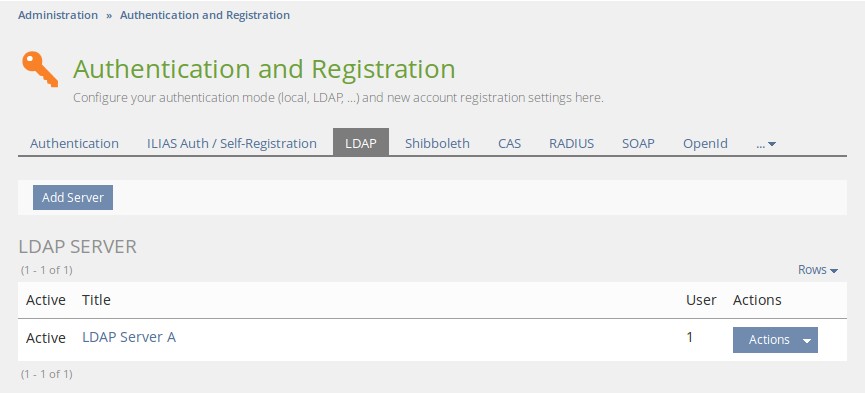This screenshot has height=393, width=865.
Task: Go to Administration breadcrumb link
Action: [58, 15]
